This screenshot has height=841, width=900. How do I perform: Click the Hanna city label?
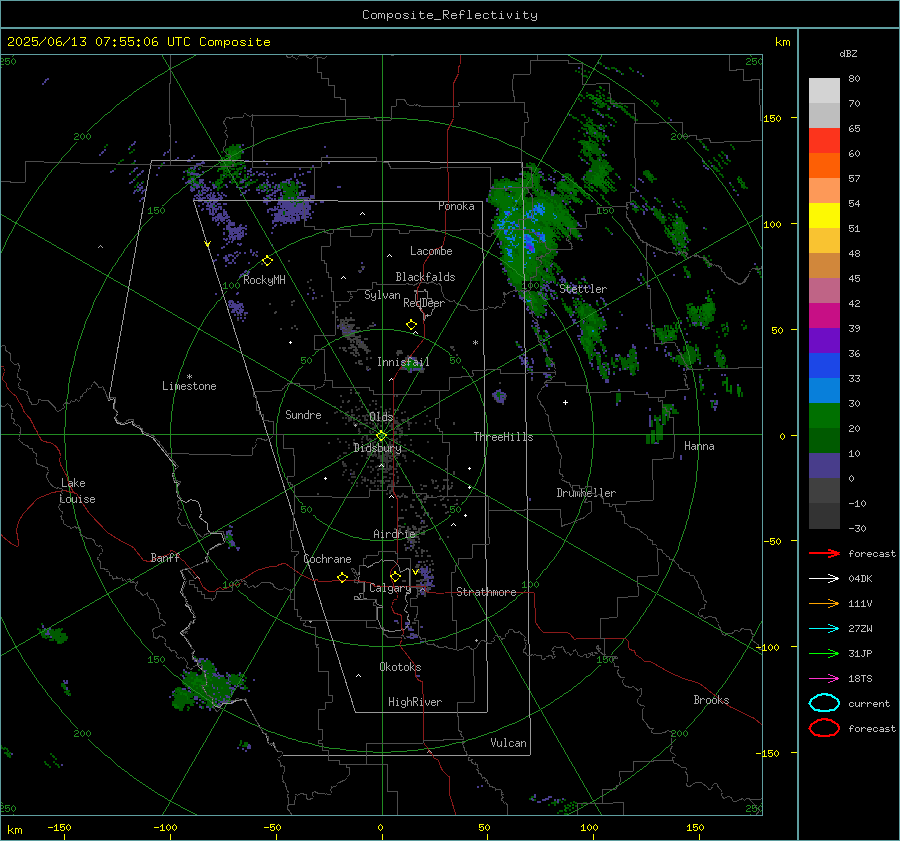pyautogui.click(x=699, y=446)
